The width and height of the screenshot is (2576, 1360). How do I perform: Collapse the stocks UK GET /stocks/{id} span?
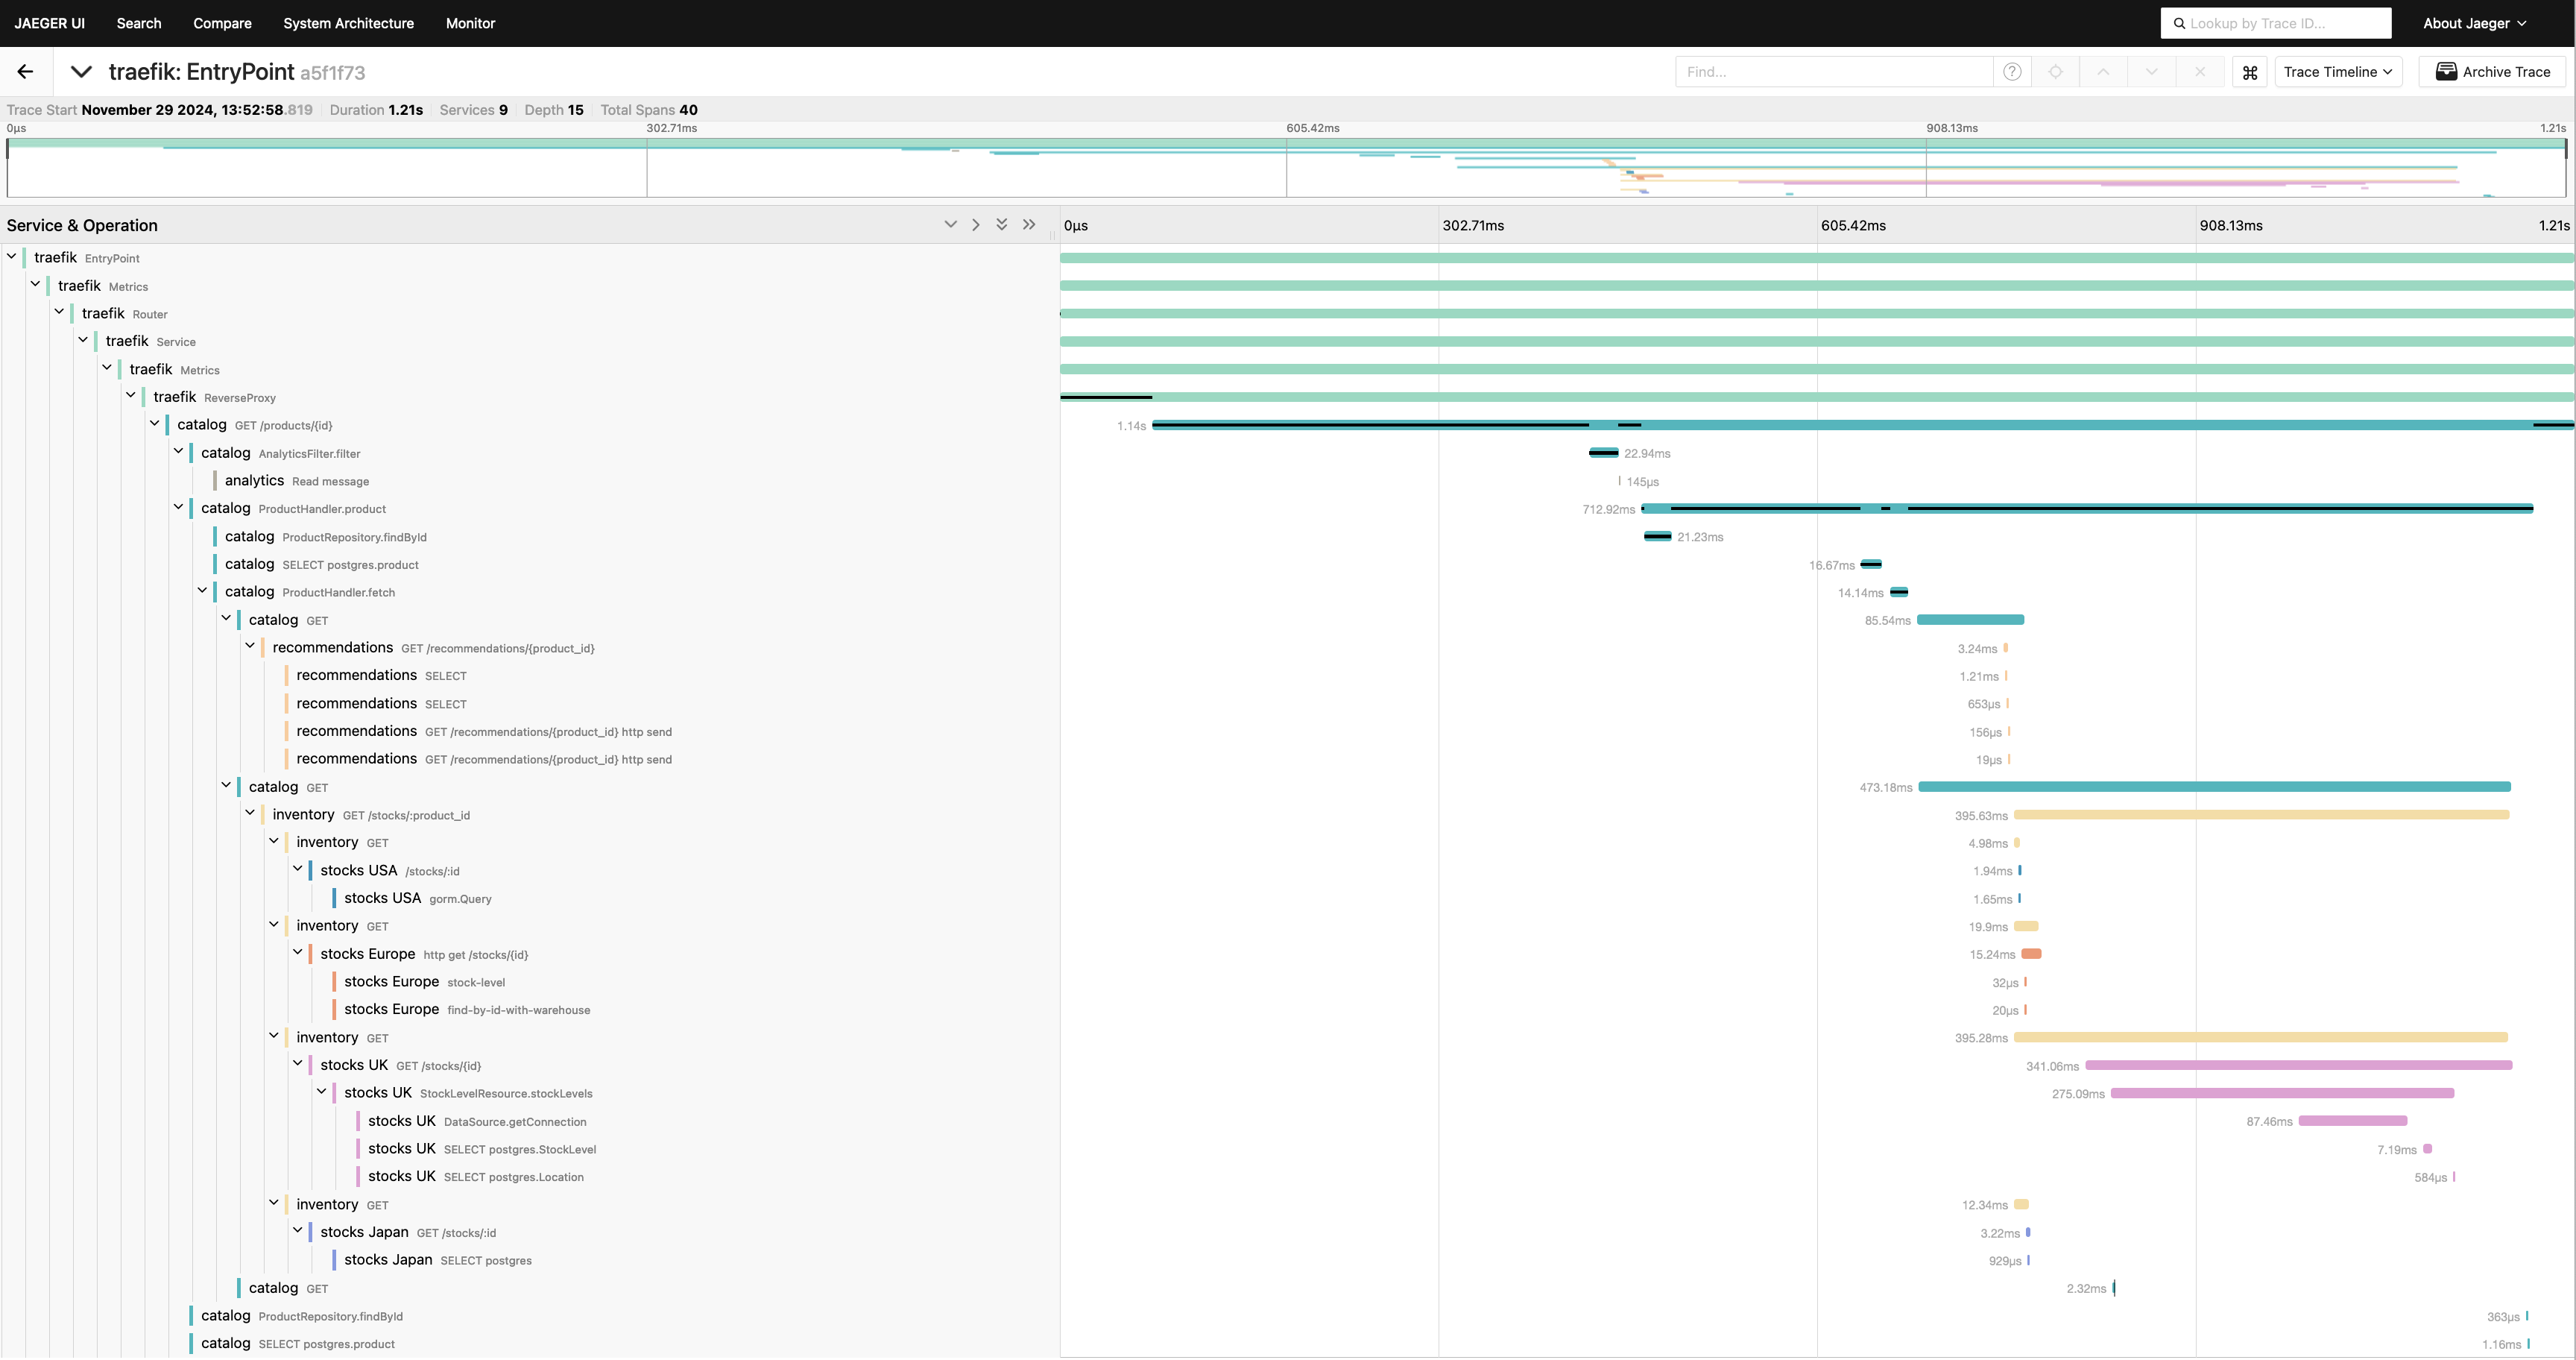click(x=298, y=1064)
